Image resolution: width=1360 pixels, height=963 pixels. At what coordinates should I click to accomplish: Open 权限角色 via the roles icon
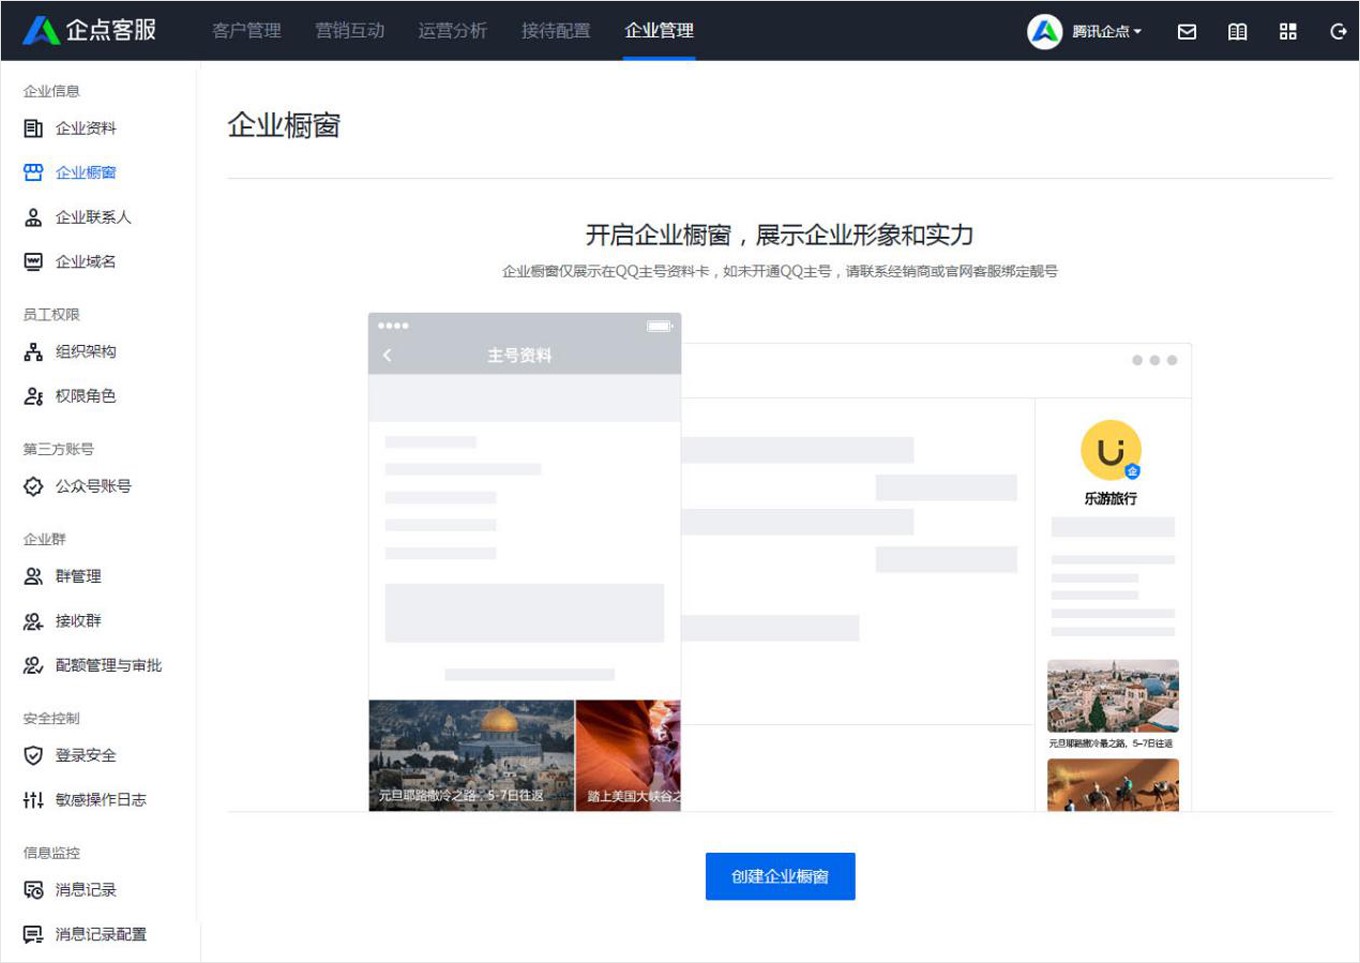click(x=33, y=396)
